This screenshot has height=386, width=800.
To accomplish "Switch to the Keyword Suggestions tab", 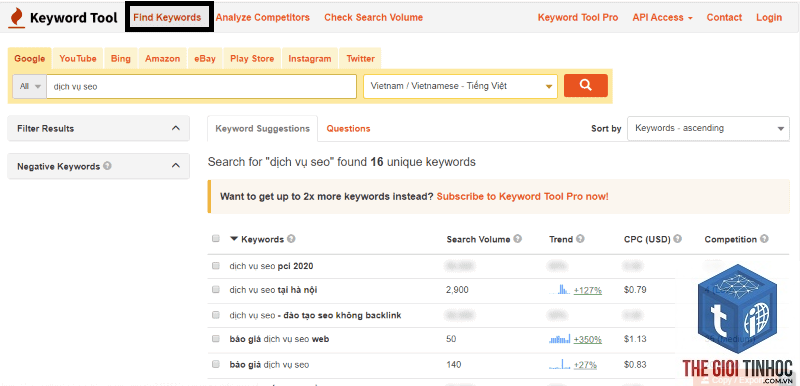I will [263, 128].
